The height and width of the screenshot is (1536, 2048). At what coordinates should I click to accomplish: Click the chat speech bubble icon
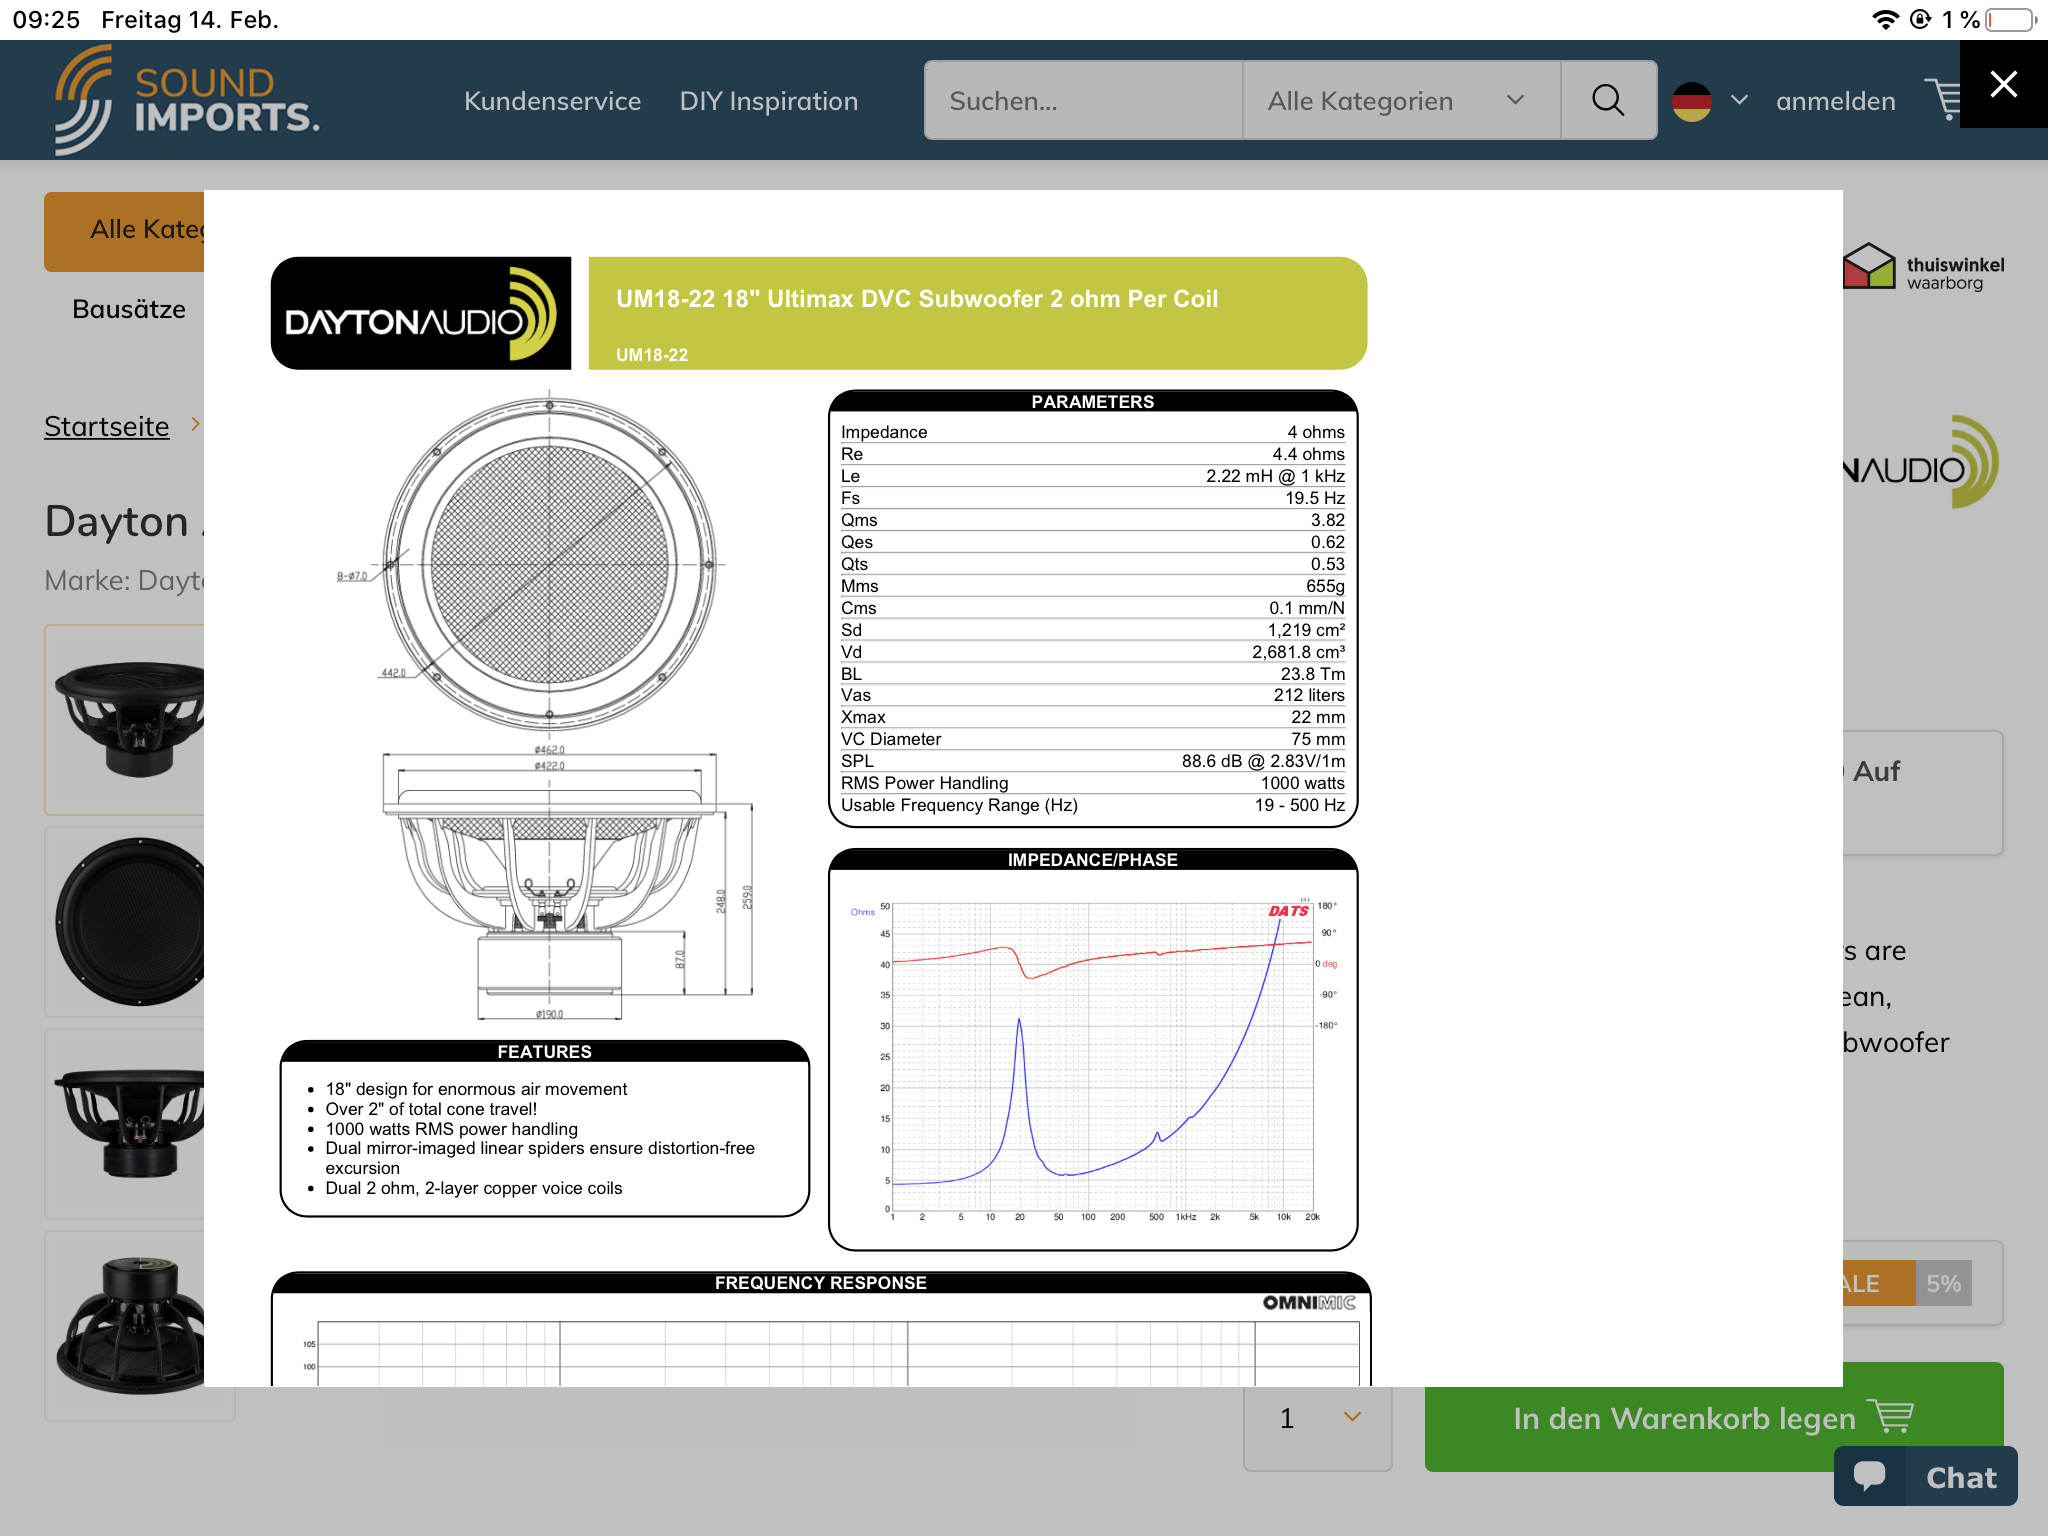click(1869, 1476)
